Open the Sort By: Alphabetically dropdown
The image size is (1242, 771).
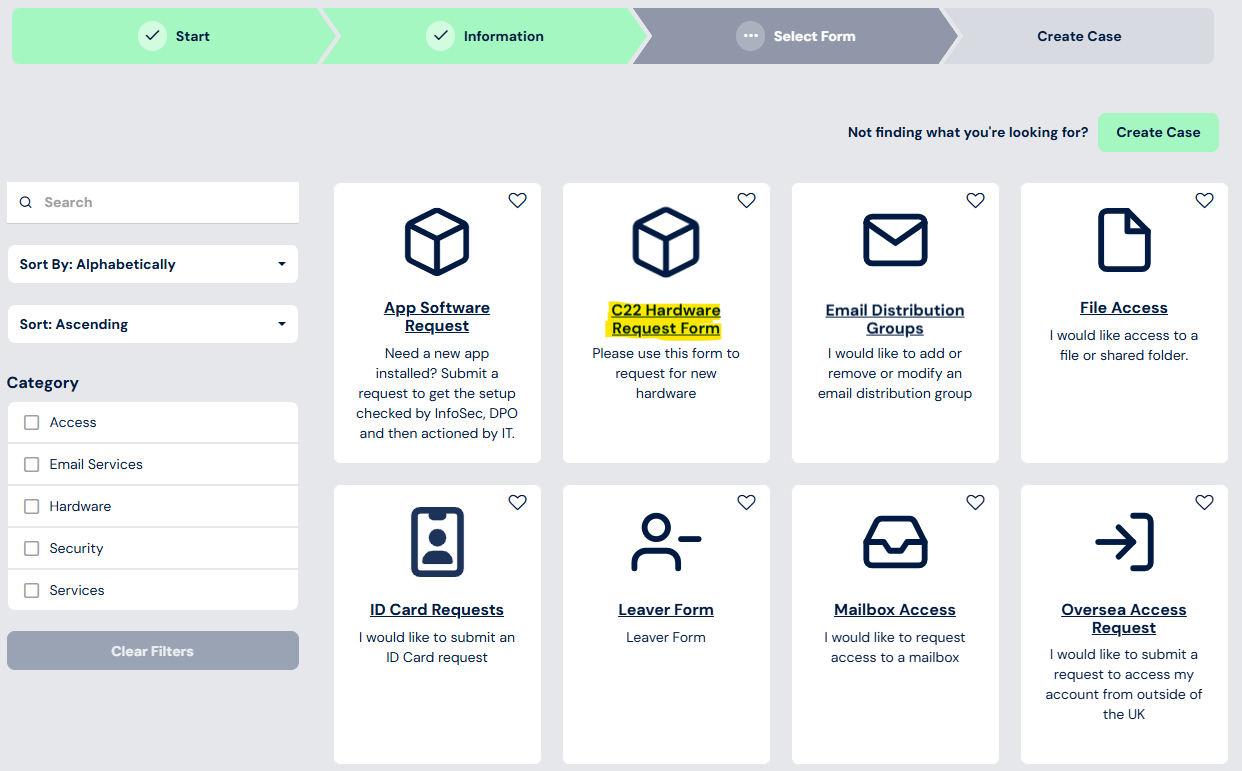(x=152, y=264)
